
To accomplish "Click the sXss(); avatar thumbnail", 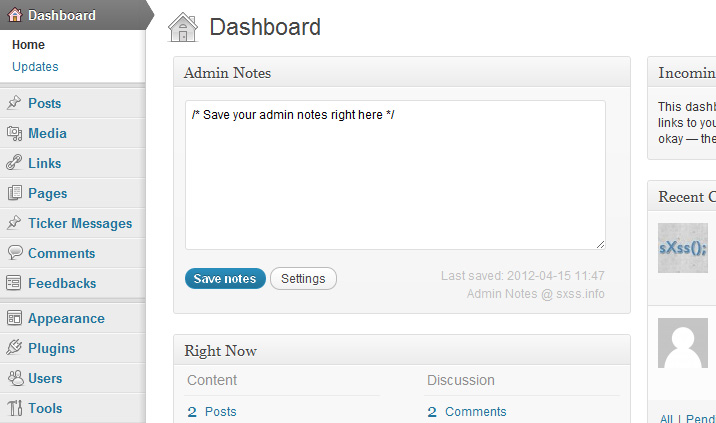I will coord(683,248).
